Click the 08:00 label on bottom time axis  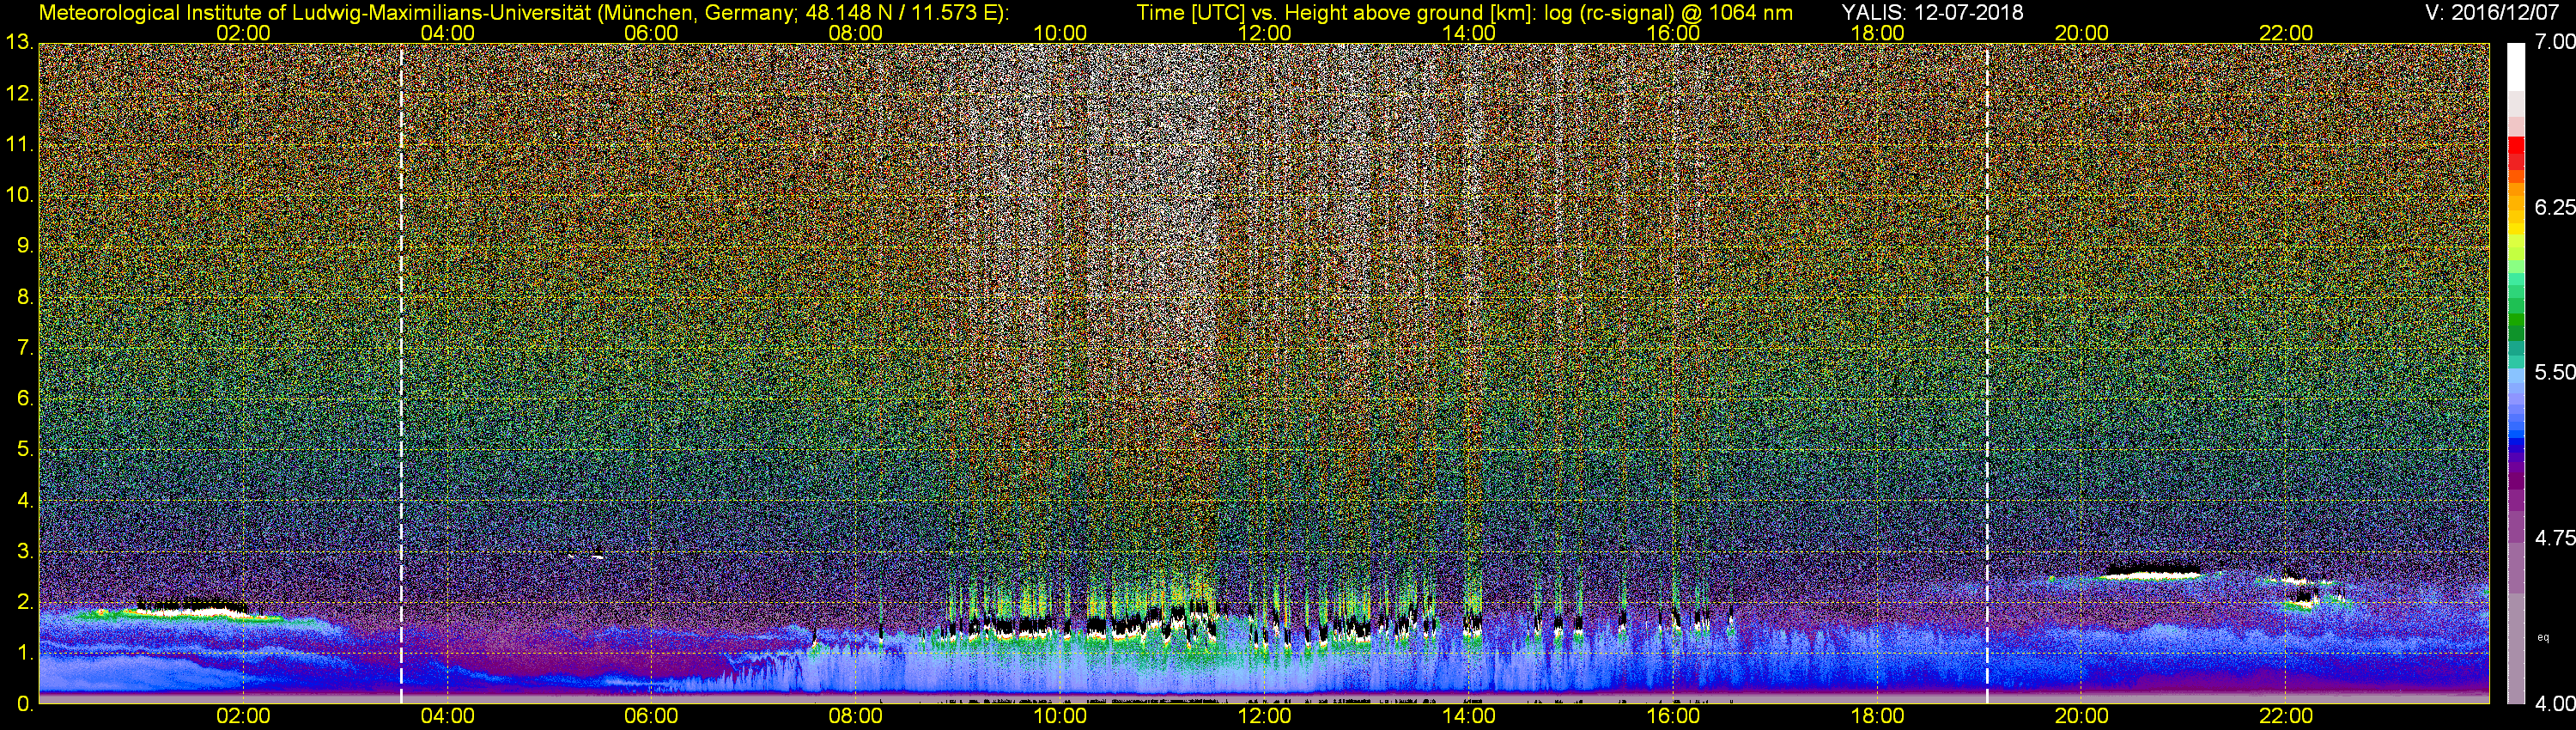click(x=855, y=716)
